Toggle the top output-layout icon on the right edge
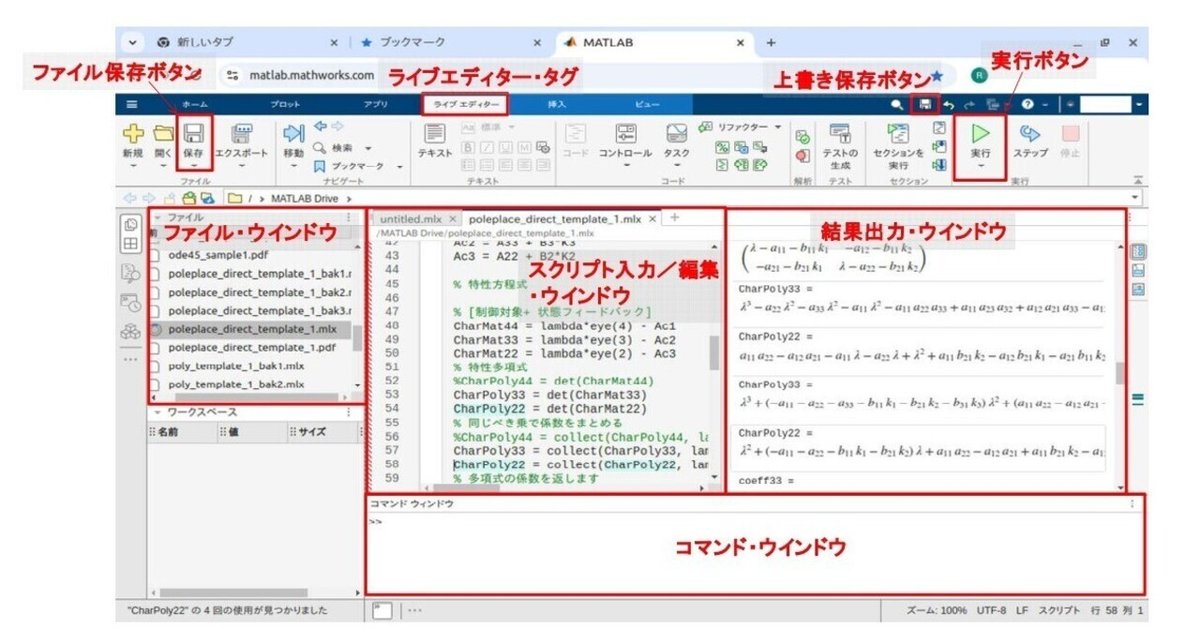Screen dimensions: 1200x629 click(x=1138, y=252)
